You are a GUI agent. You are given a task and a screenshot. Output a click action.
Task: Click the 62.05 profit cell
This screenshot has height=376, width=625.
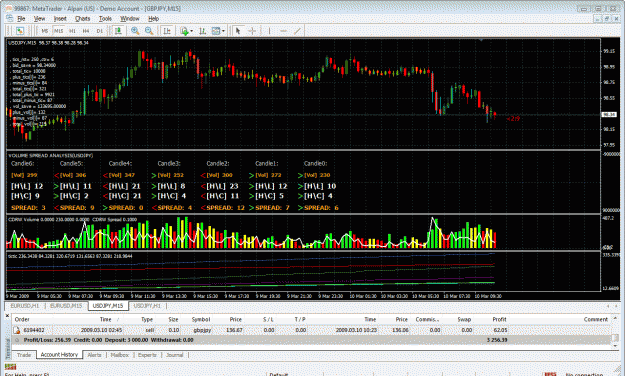click(500, 330)
